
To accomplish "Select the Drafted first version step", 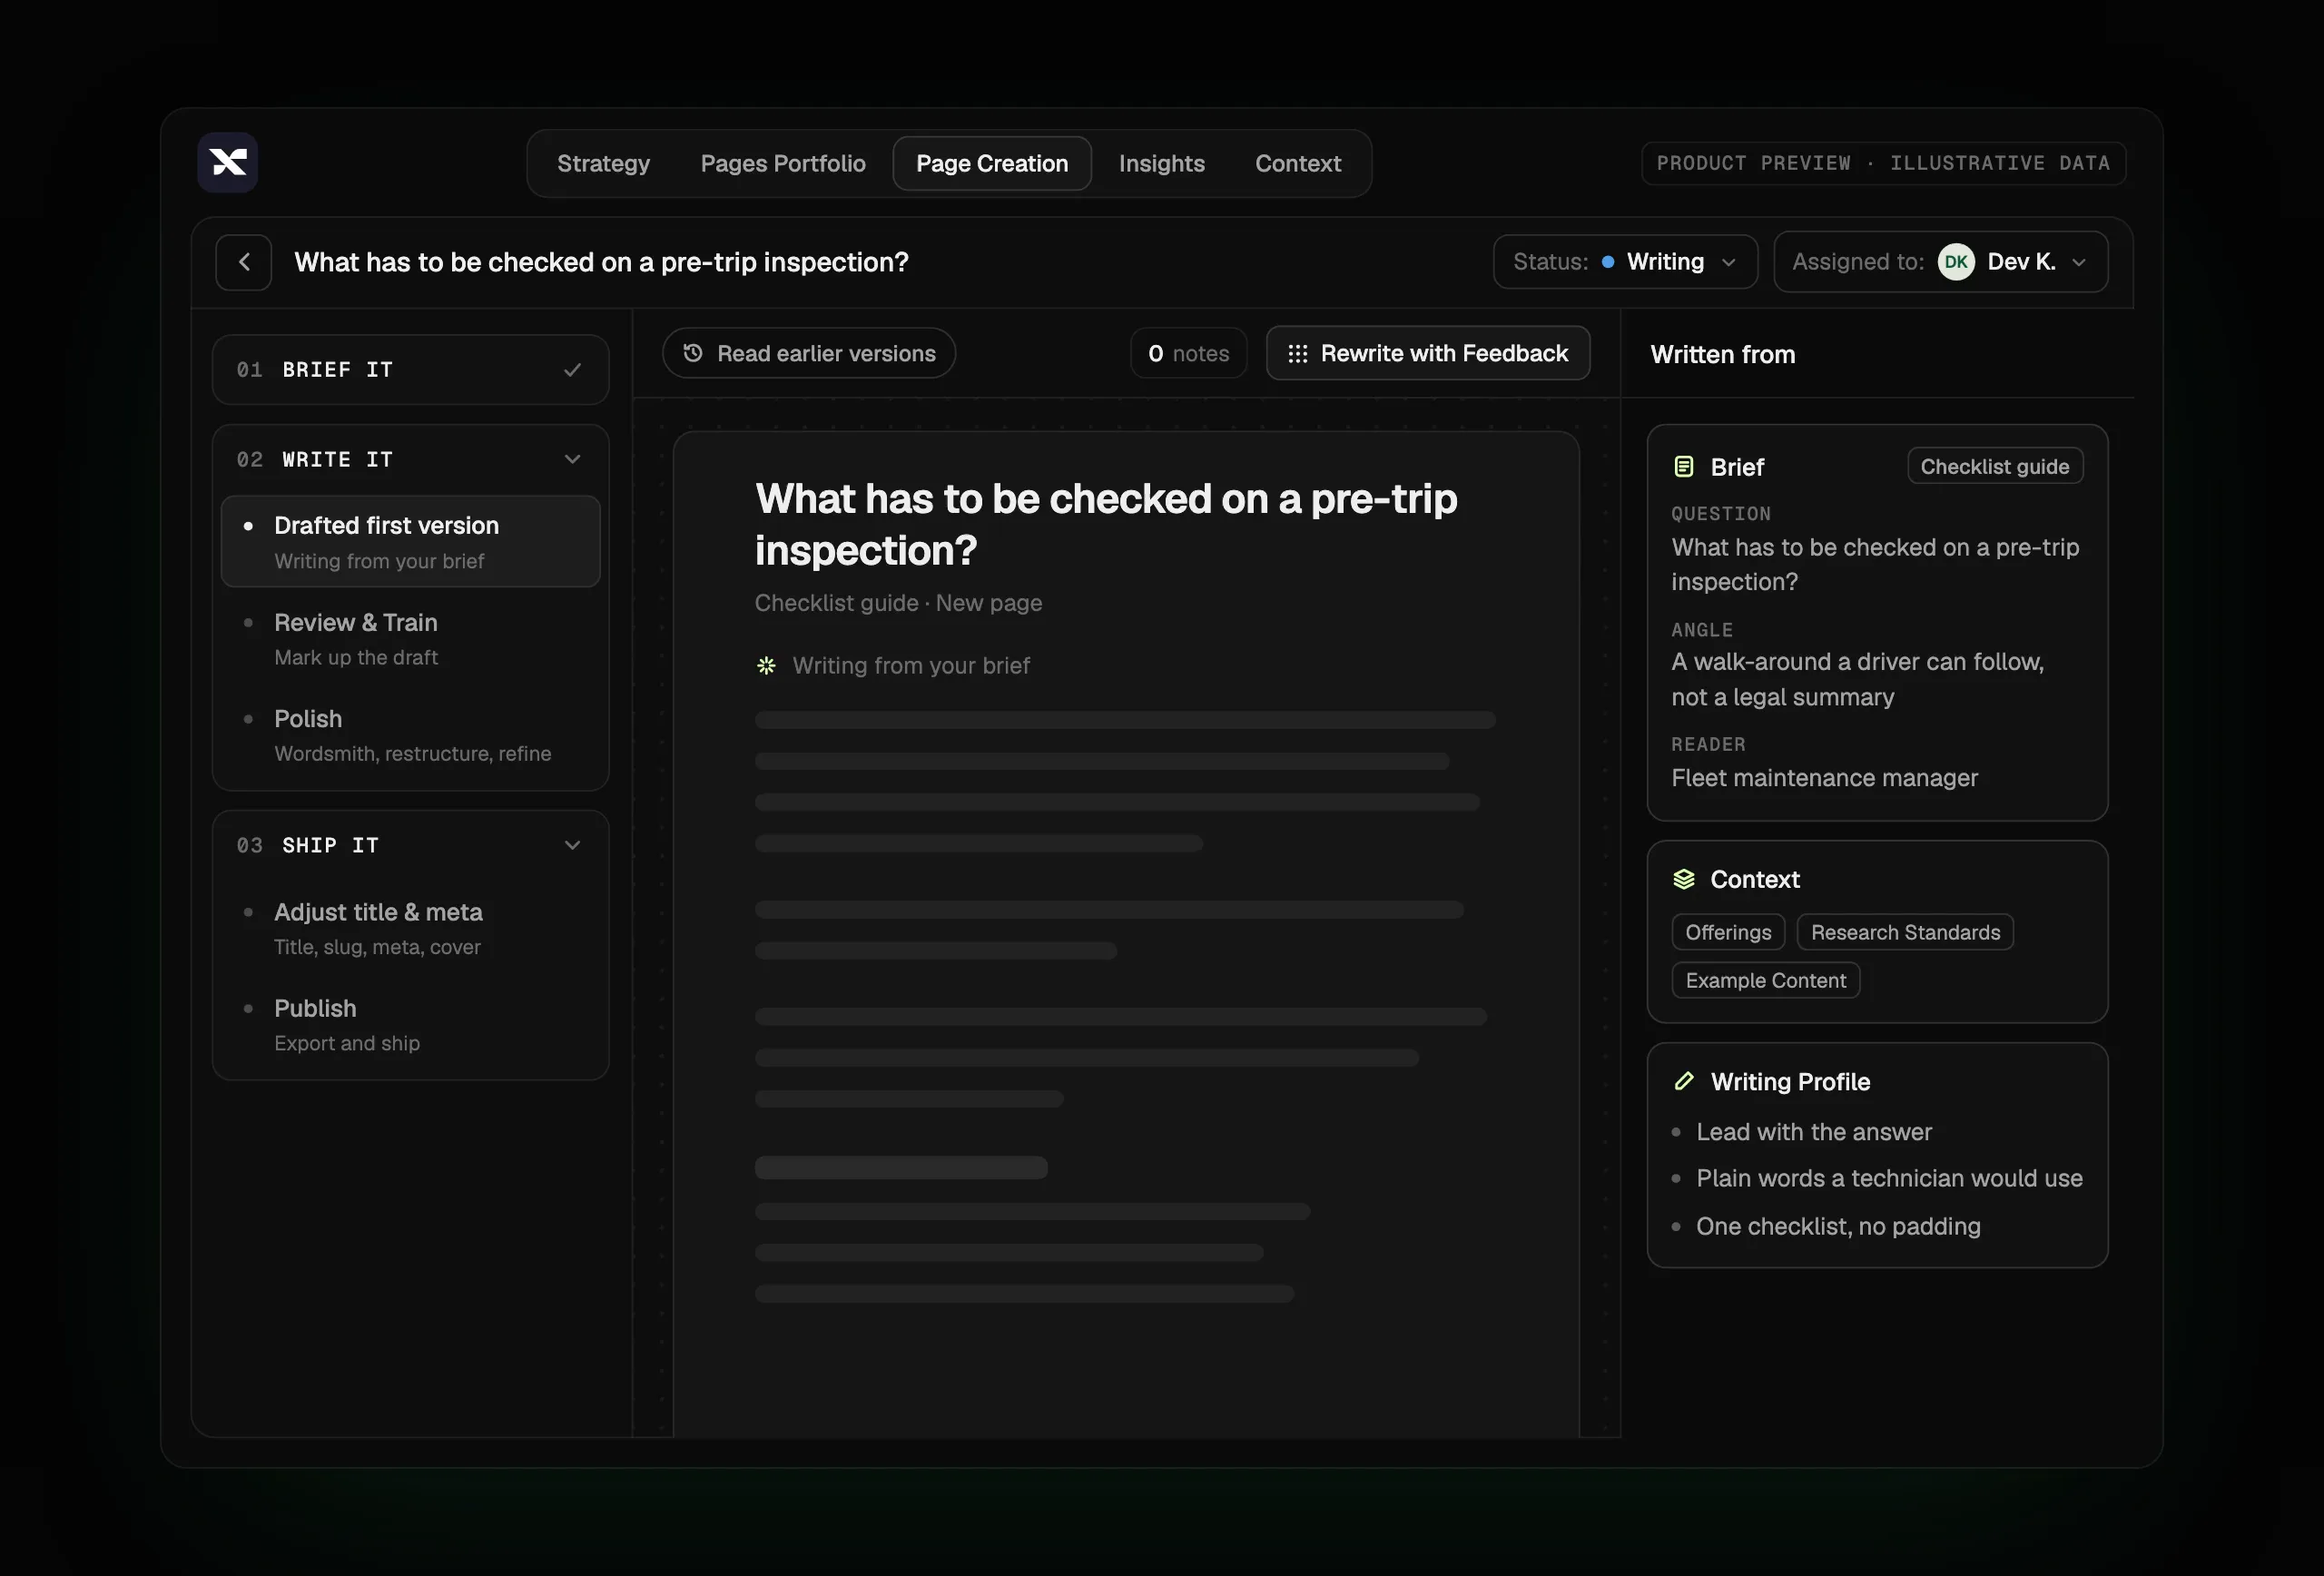I will [411, 542].
